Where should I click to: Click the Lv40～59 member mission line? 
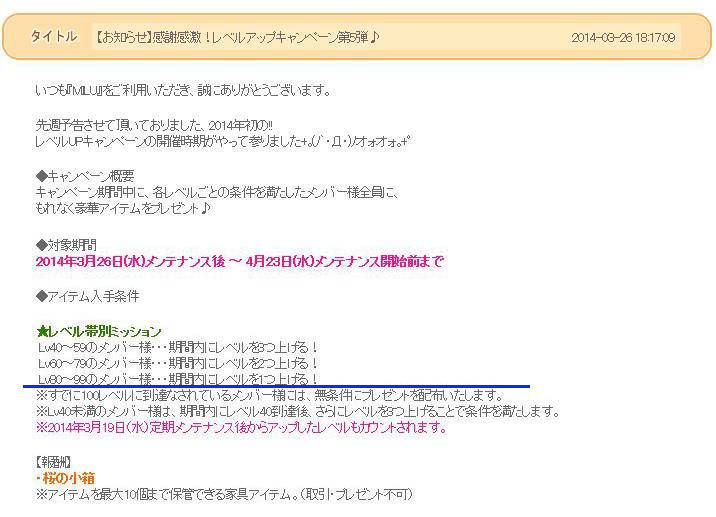[177, 347]
